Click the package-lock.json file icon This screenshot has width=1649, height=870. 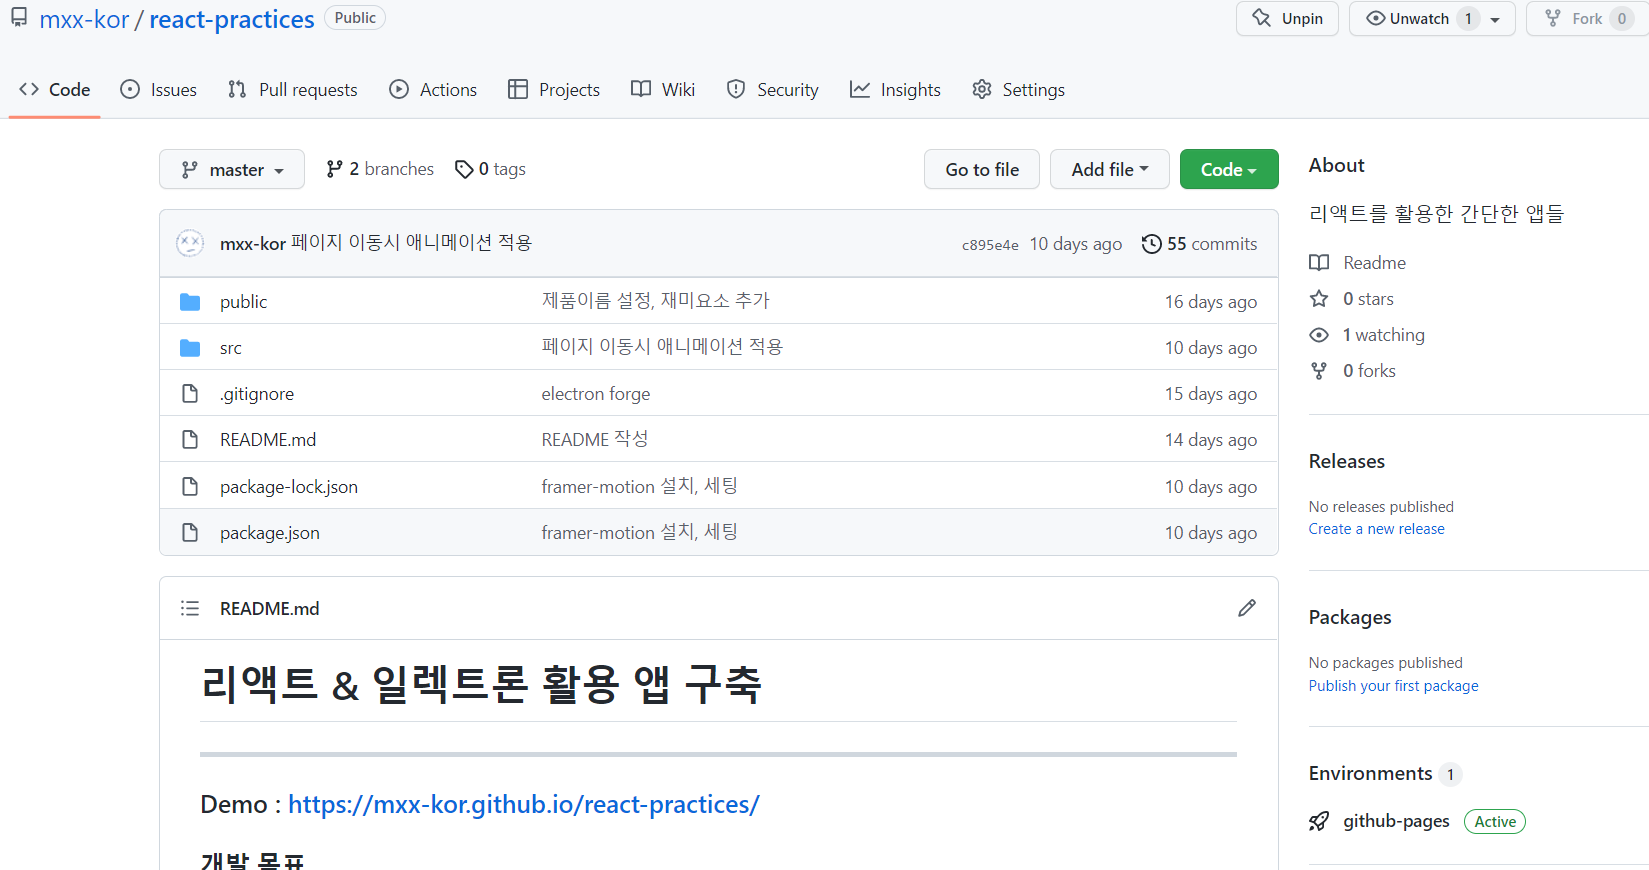click(190, 487)
